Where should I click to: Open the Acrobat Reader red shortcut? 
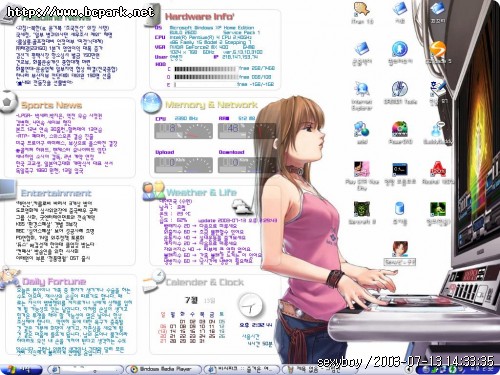(438, 170)
